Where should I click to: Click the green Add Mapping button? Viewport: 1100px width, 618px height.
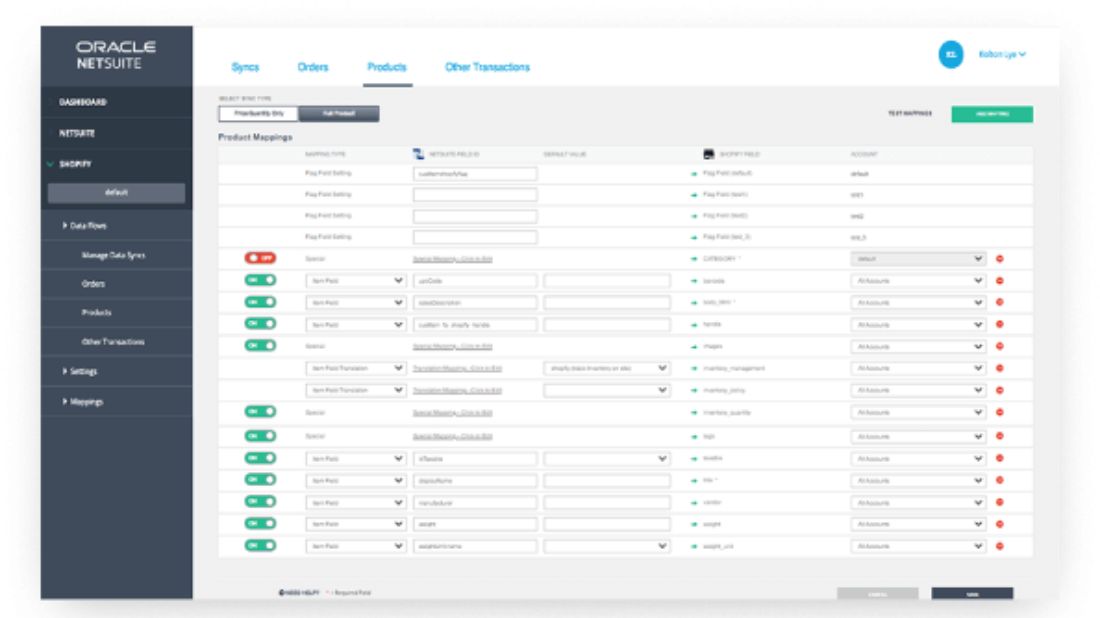pos(991,114)
